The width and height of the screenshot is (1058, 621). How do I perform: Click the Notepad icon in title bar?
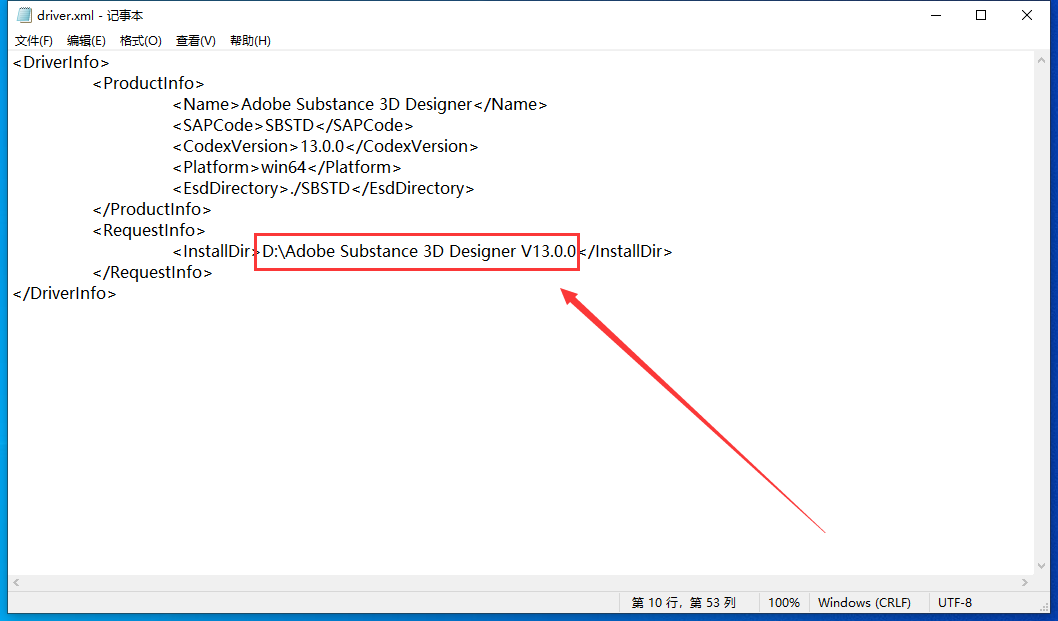click(x=24, y=15)
